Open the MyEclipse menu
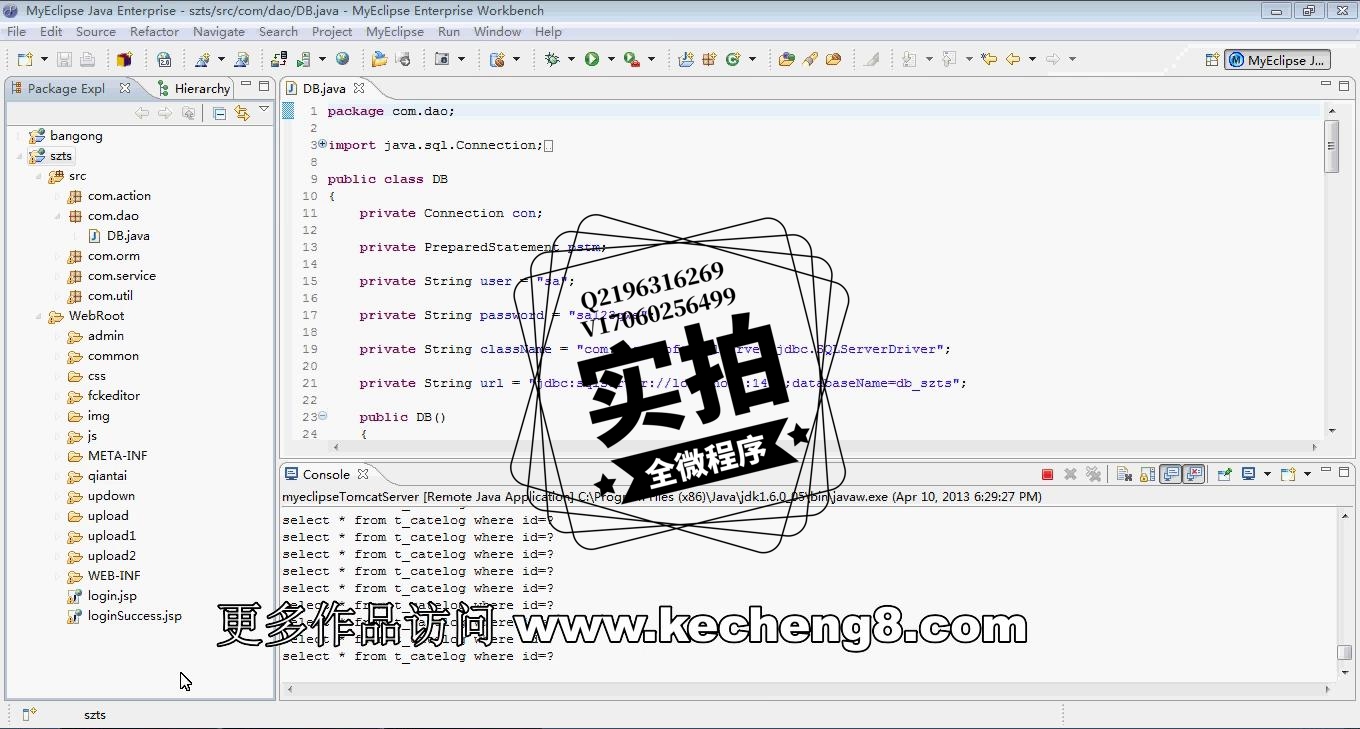The width and height of the screenshot is (1360, 729). click(395, 32)
